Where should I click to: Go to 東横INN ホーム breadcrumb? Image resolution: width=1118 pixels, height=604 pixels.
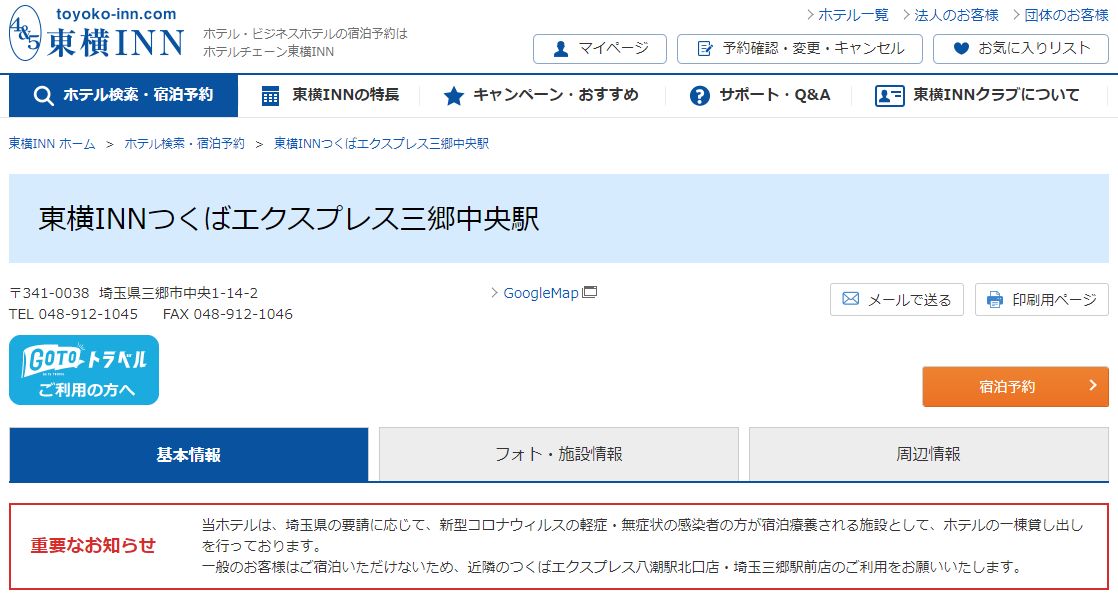pos(52,144)
